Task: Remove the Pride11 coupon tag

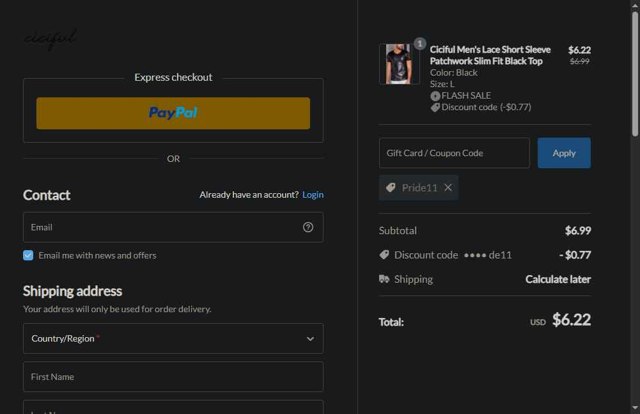Action: click(448, 187)
